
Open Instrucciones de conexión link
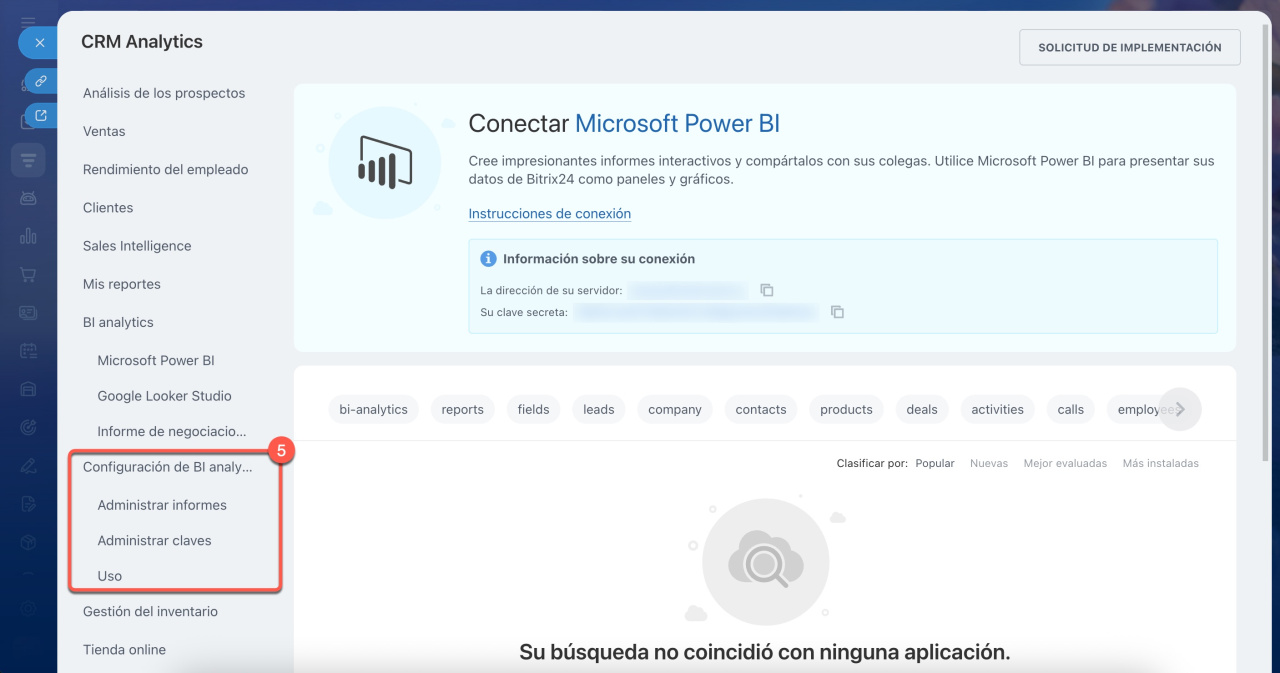(x=549, y=214)
